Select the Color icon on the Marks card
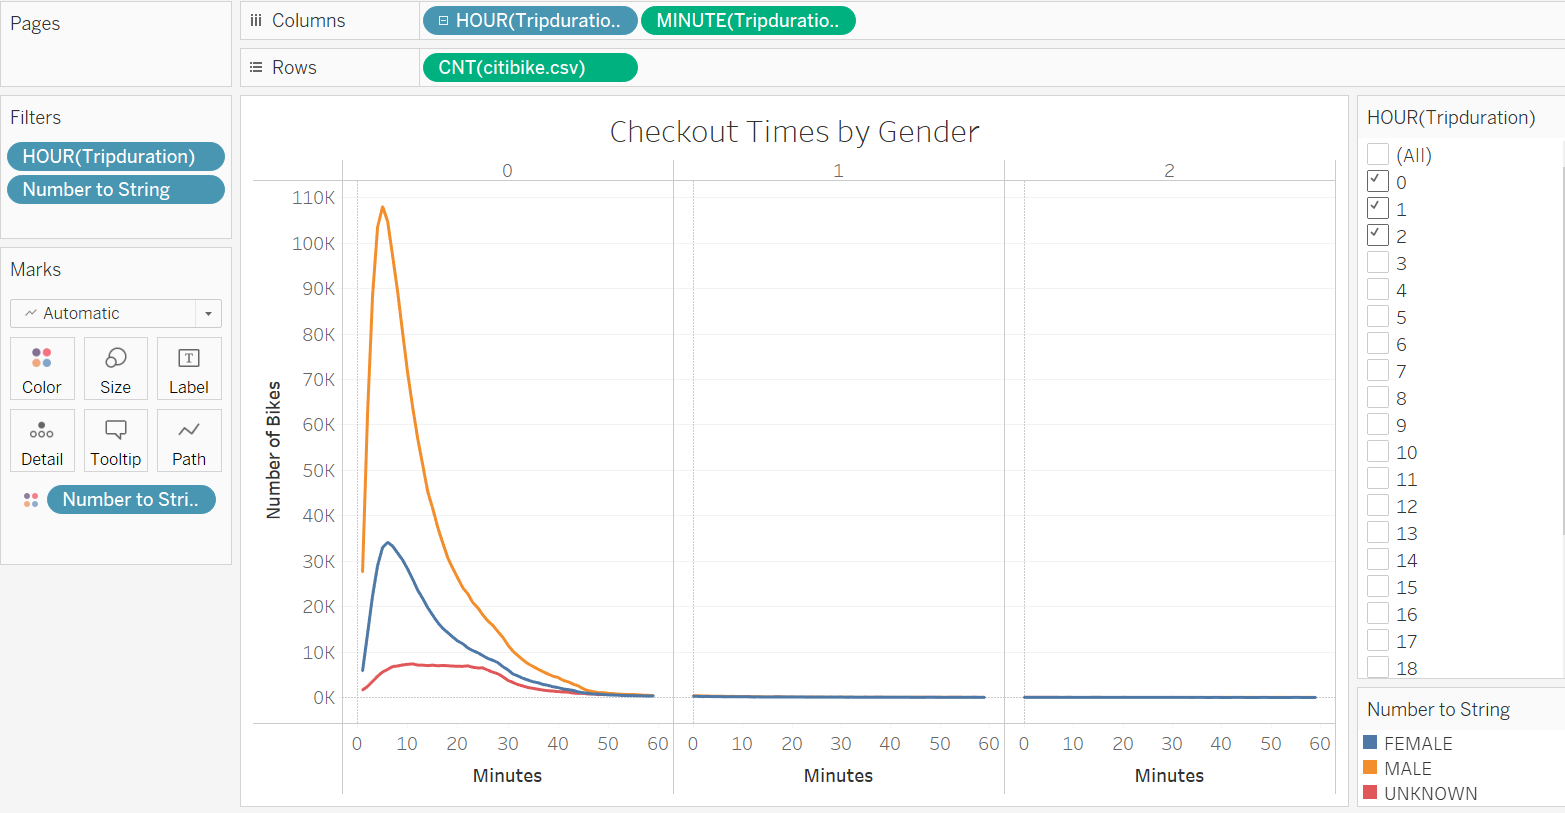This screenshot has width=1565, height=813. pos(42,368)
